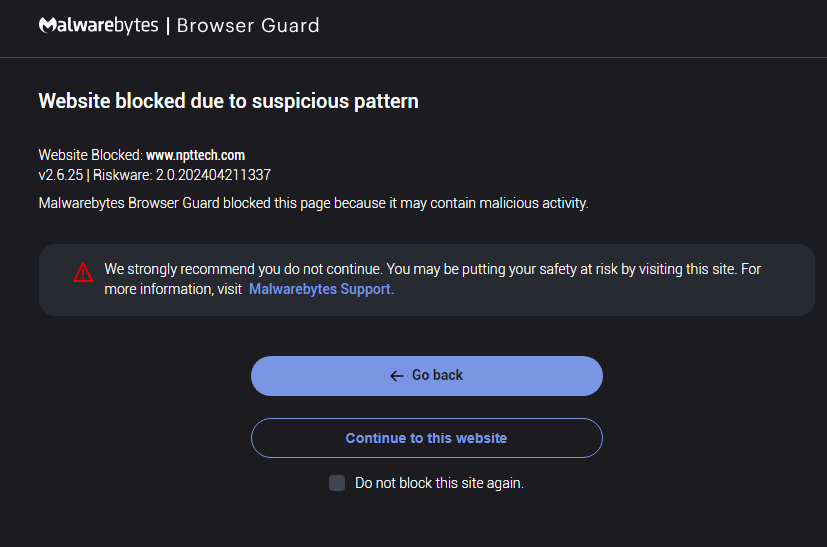Select the Browser Guard title text

click(248, 25)
